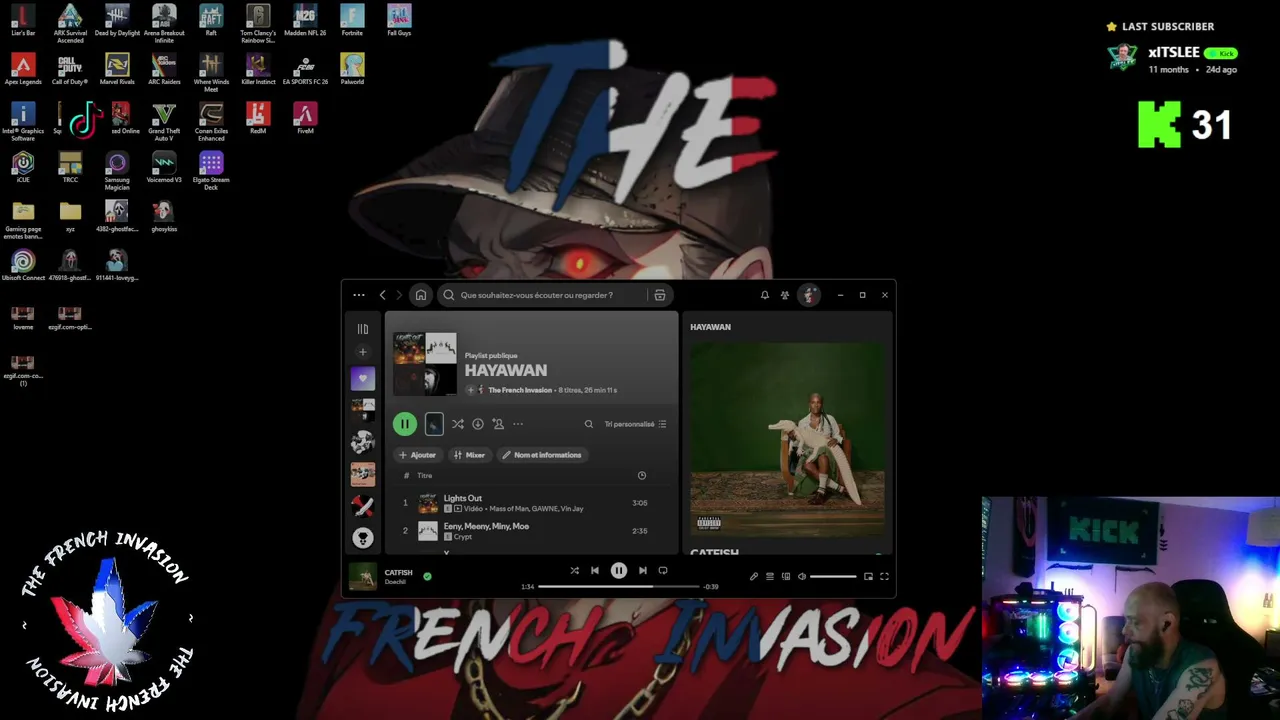Viewport: 1280px width, 720px height.
Task: Sort by the duration clock column
Action: tap(642, 476)
